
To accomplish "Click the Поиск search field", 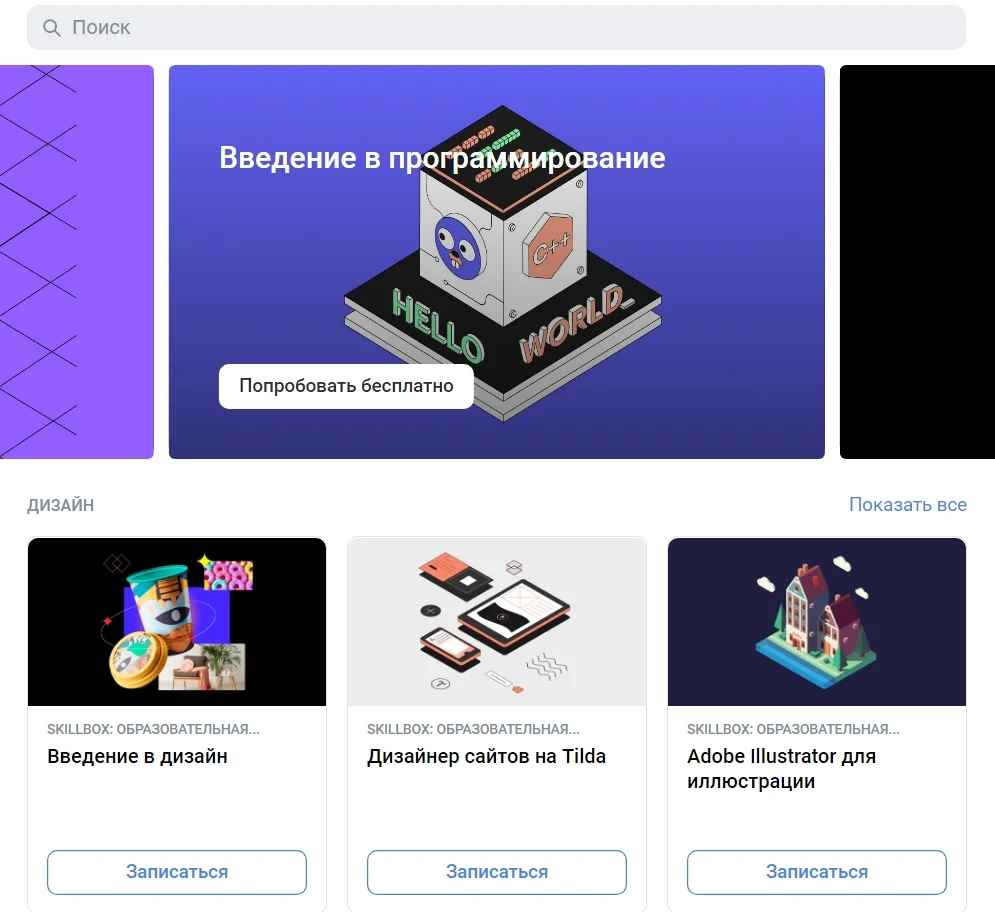I will pyautogui.click(x=496, y=27).
